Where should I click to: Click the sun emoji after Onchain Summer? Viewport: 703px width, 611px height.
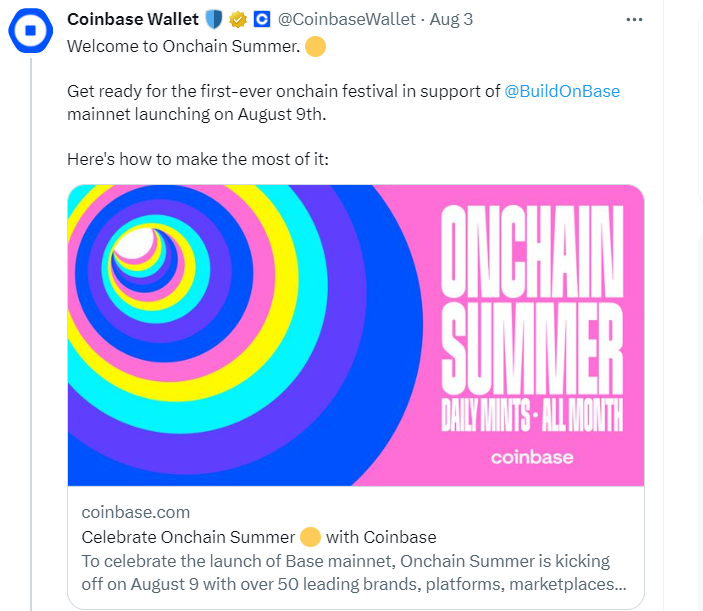coord(315,46)
